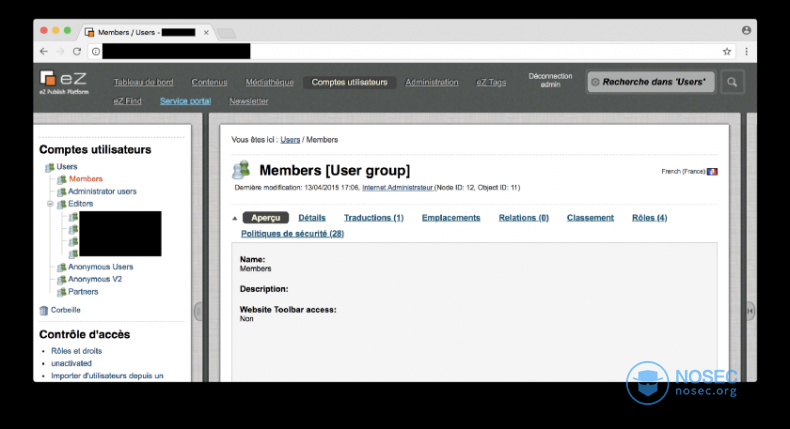Click the browser forward arrow
790x429 pixels.
tap(60, 51)
